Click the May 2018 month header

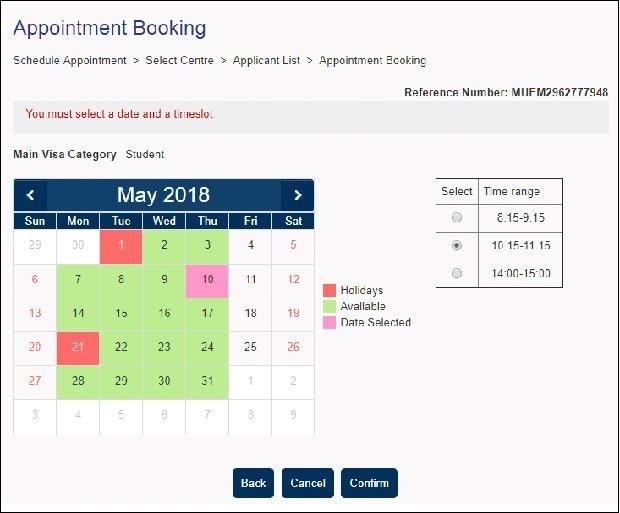coord(163,195)
